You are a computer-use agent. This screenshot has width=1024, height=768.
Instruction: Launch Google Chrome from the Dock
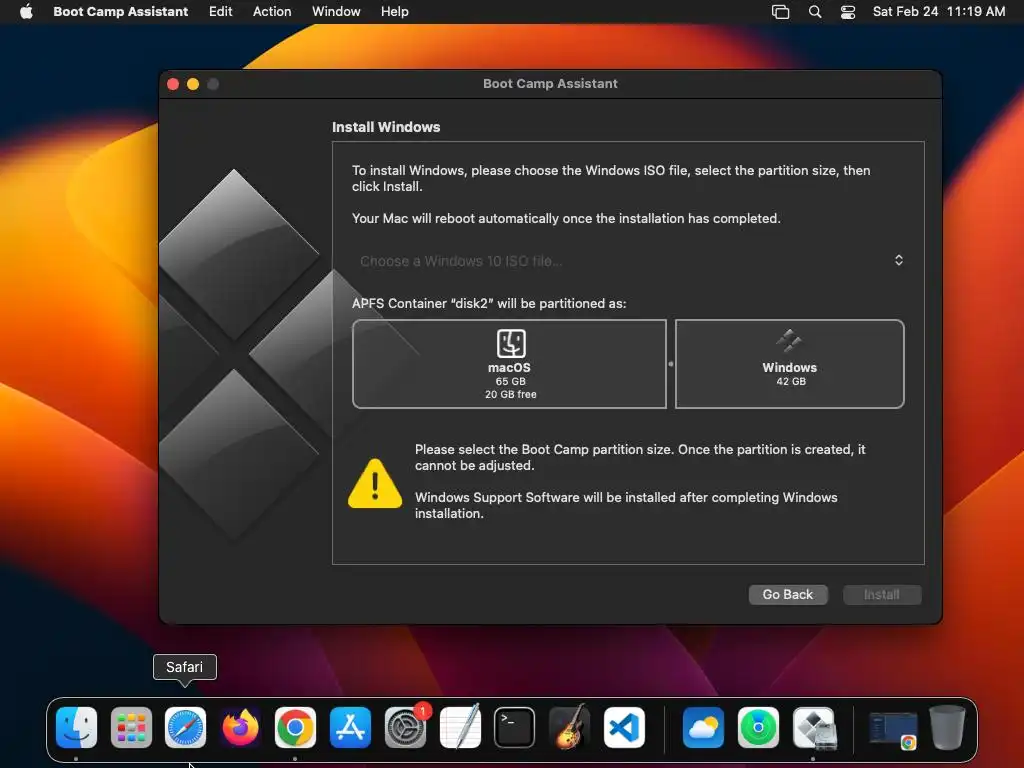(295, 727)
